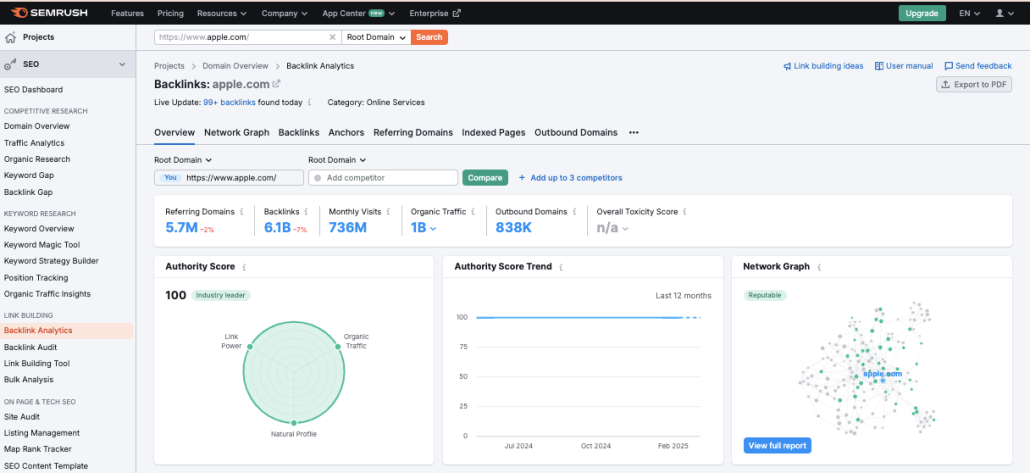Open the EN language selector

coord(970,13)
